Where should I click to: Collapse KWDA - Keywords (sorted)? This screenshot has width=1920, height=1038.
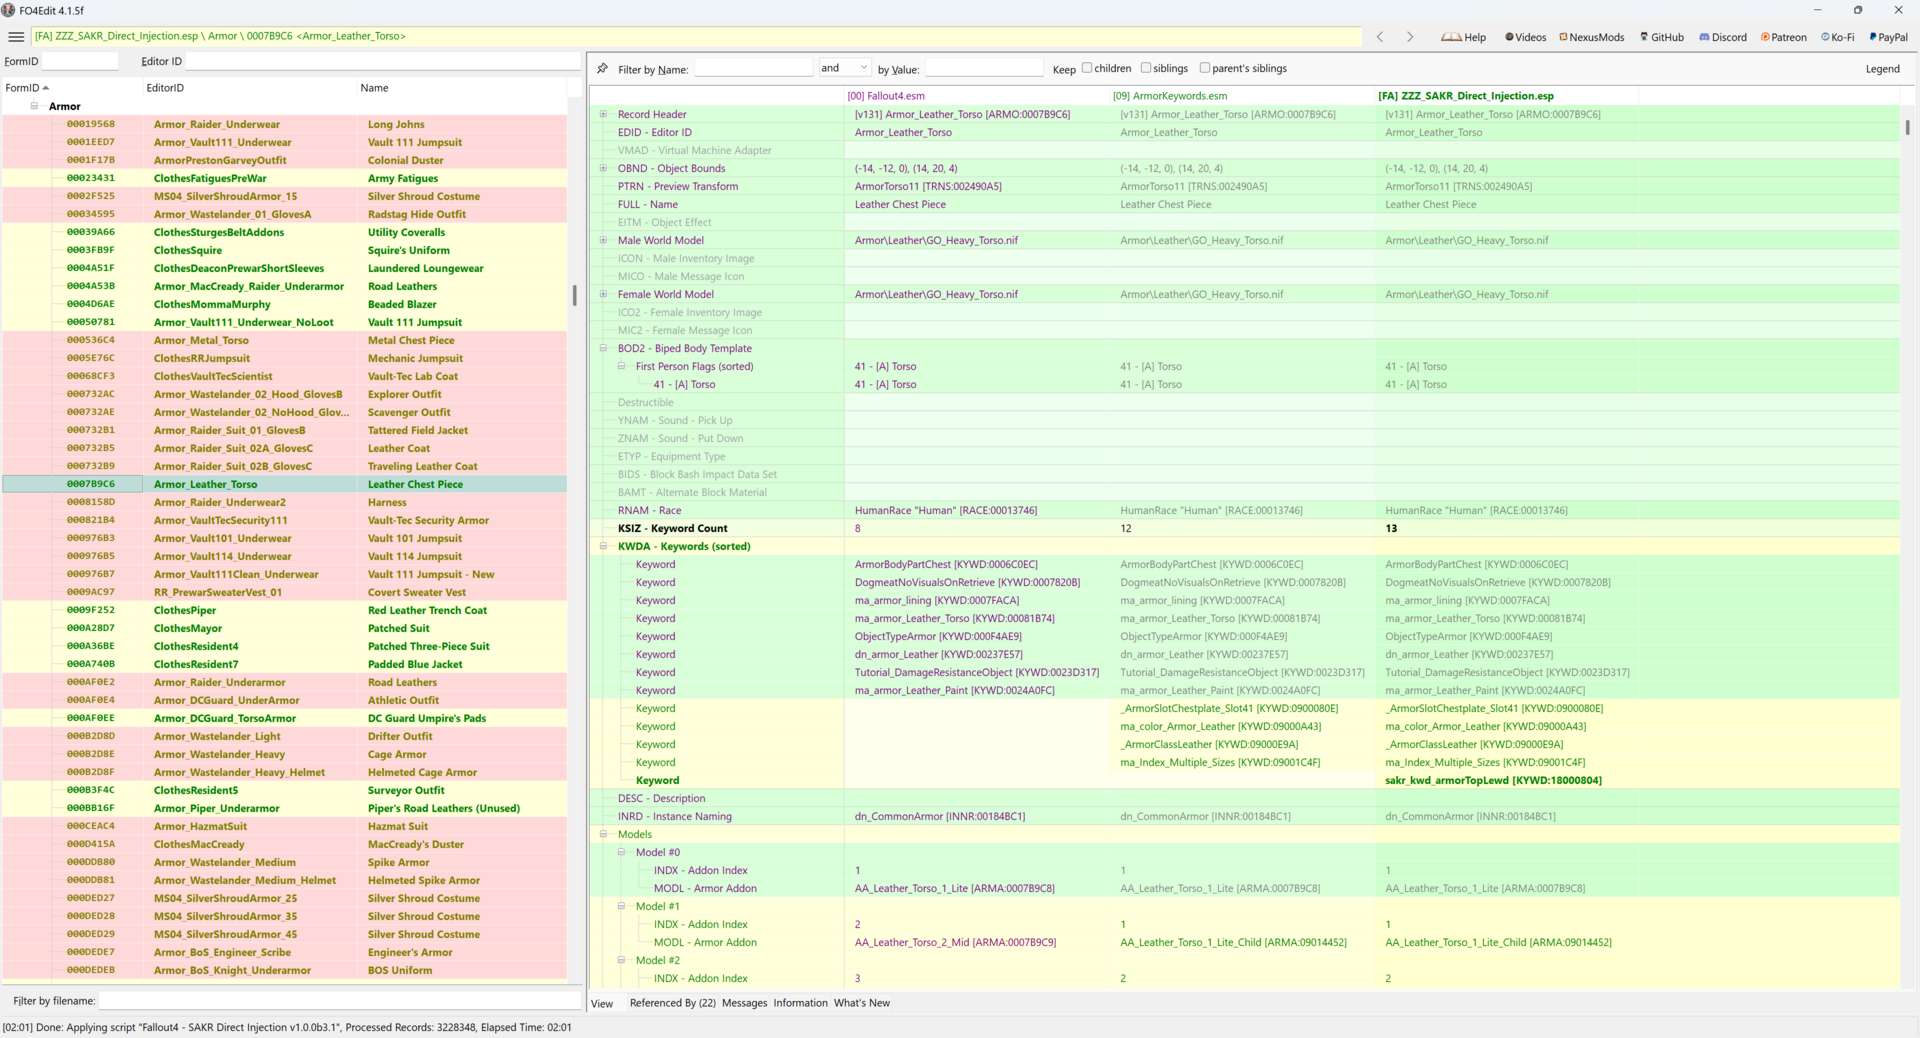click(x=603, y=546)
